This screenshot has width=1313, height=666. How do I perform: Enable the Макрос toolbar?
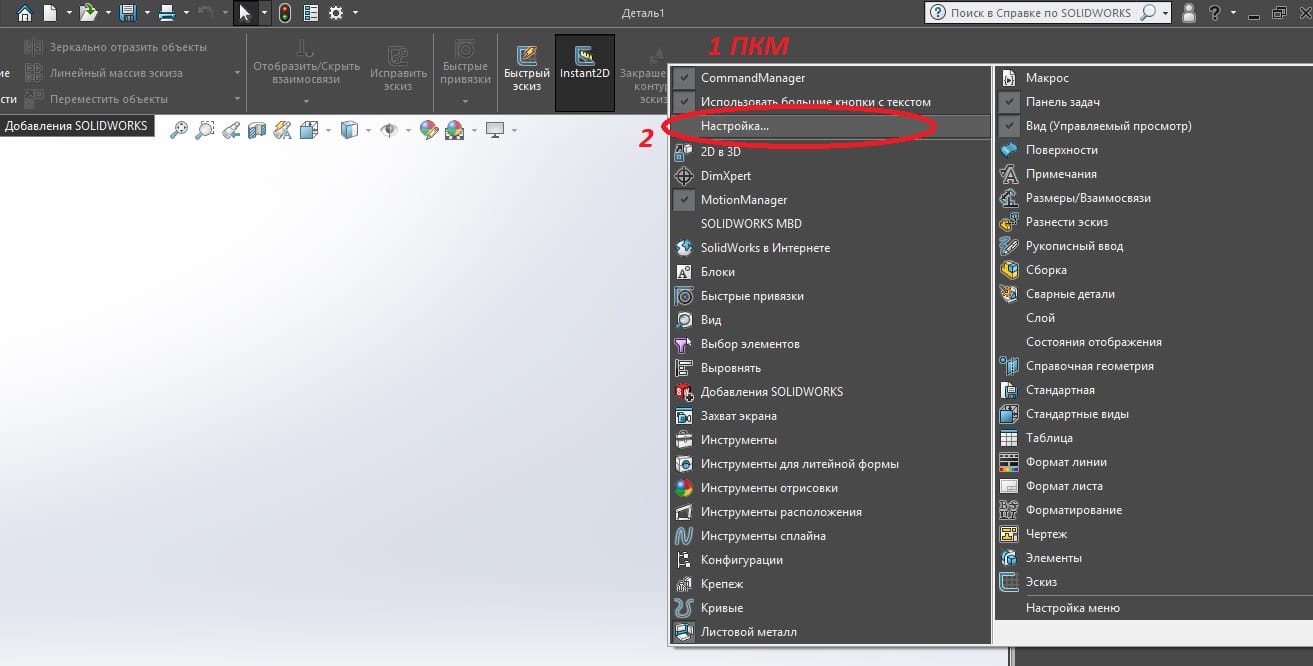(x=1153, y=78)
